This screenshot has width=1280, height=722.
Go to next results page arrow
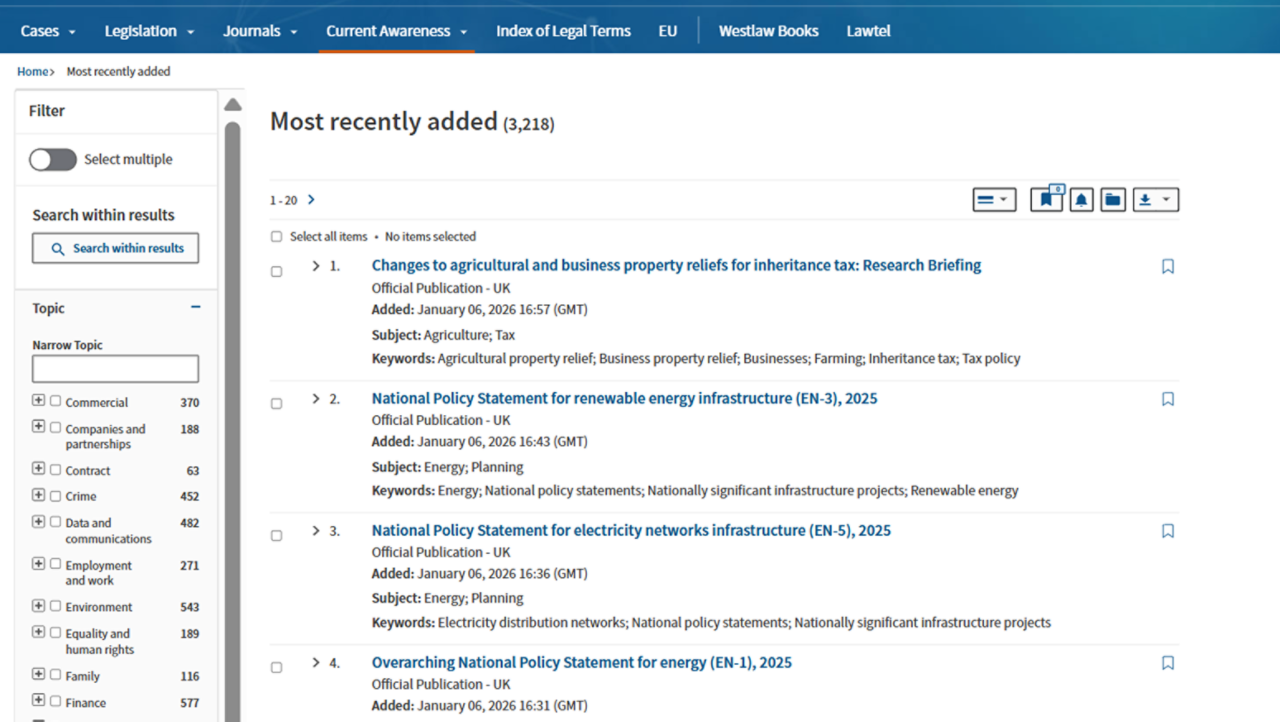click(x=311, y=200)
